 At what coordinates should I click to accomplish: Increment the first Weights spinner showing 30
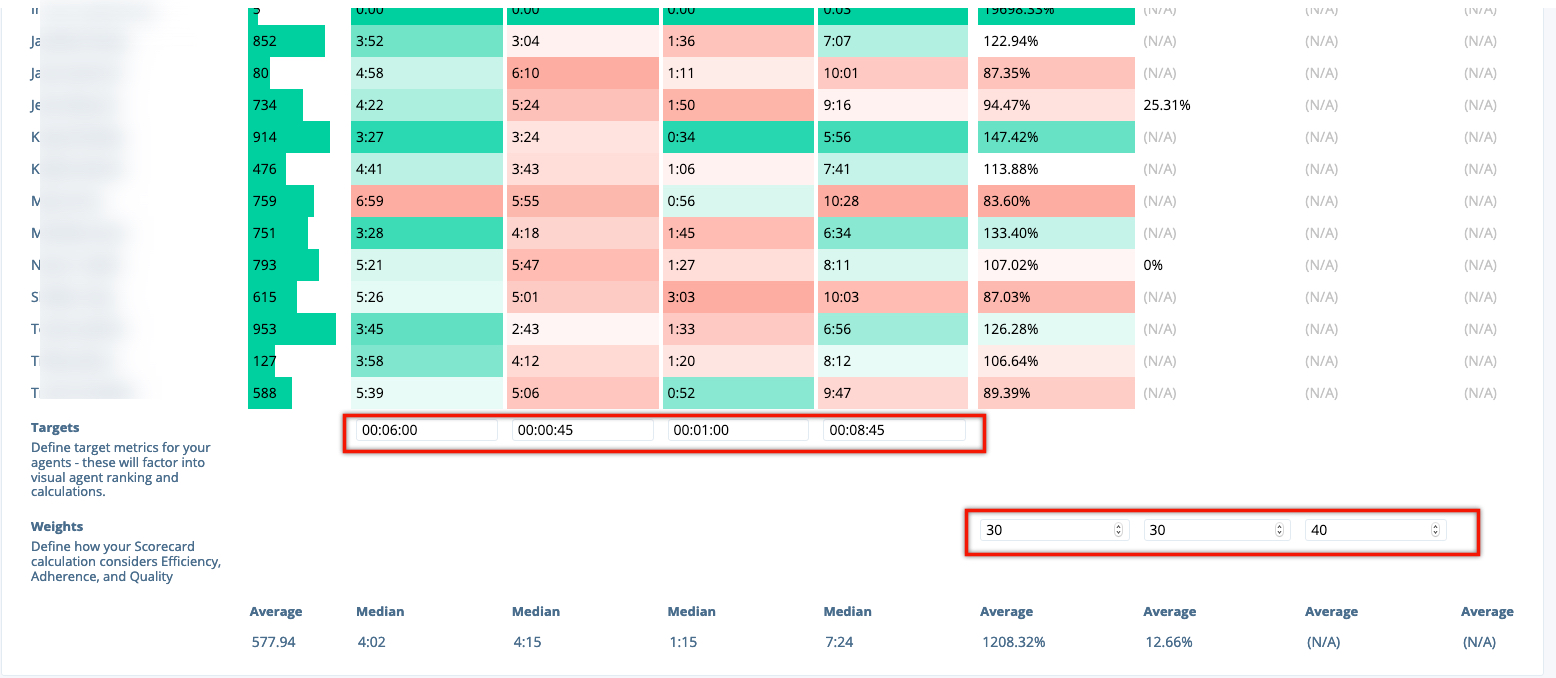click(1119, 525)
